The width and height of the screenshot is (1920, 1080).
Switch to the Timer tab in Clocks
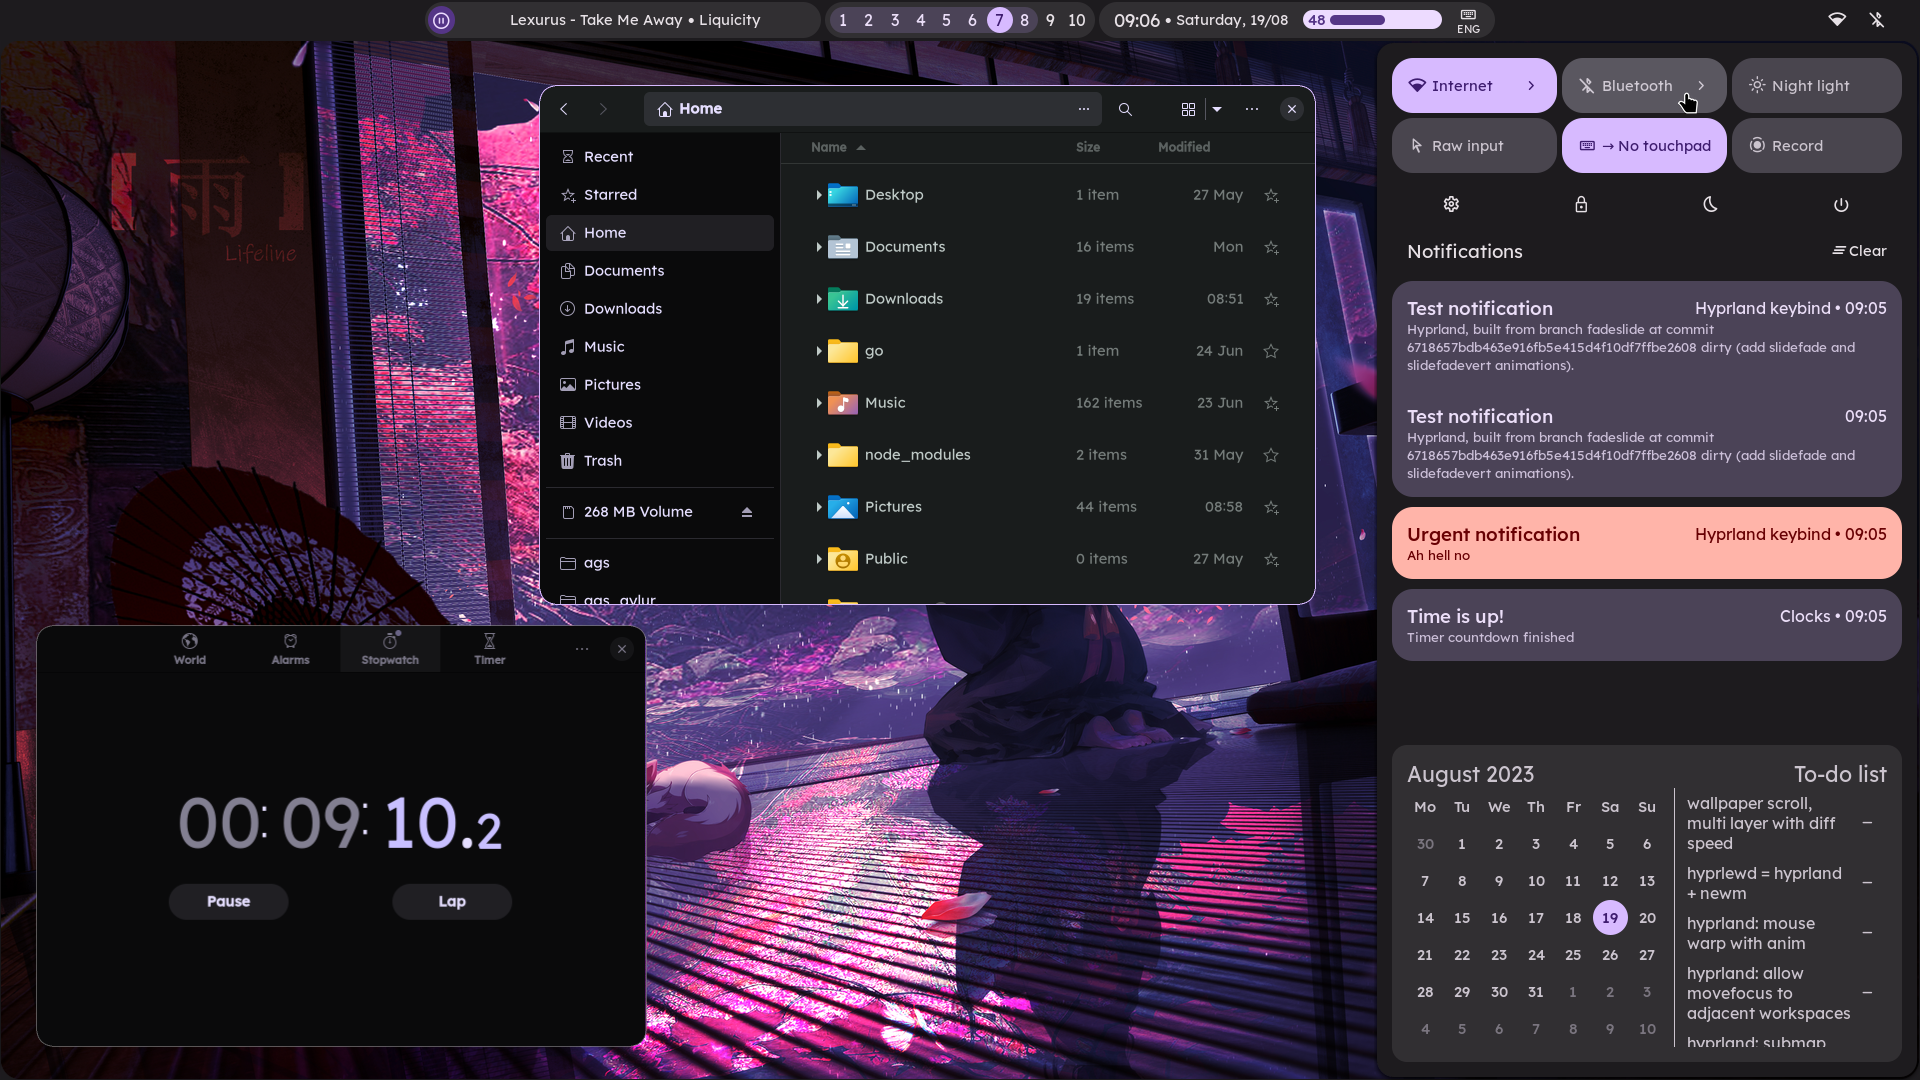[x=489, y=648]
